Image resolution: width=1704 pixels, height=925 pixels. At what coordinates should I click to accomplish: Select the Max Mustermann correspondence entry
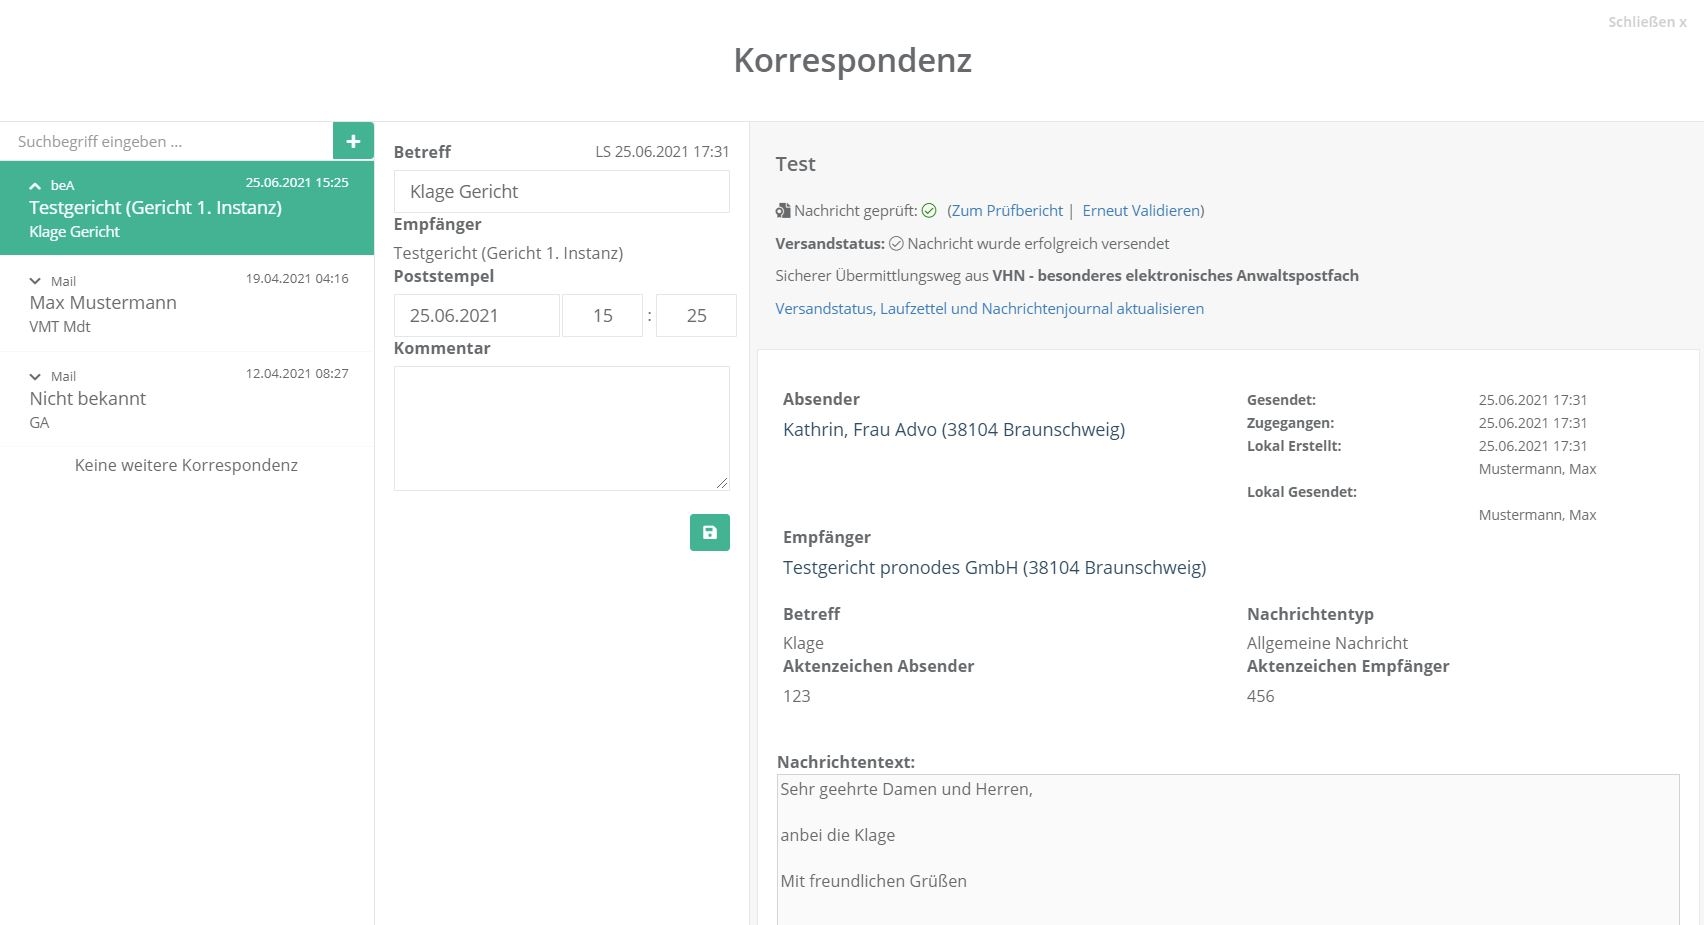pos(187,303)
